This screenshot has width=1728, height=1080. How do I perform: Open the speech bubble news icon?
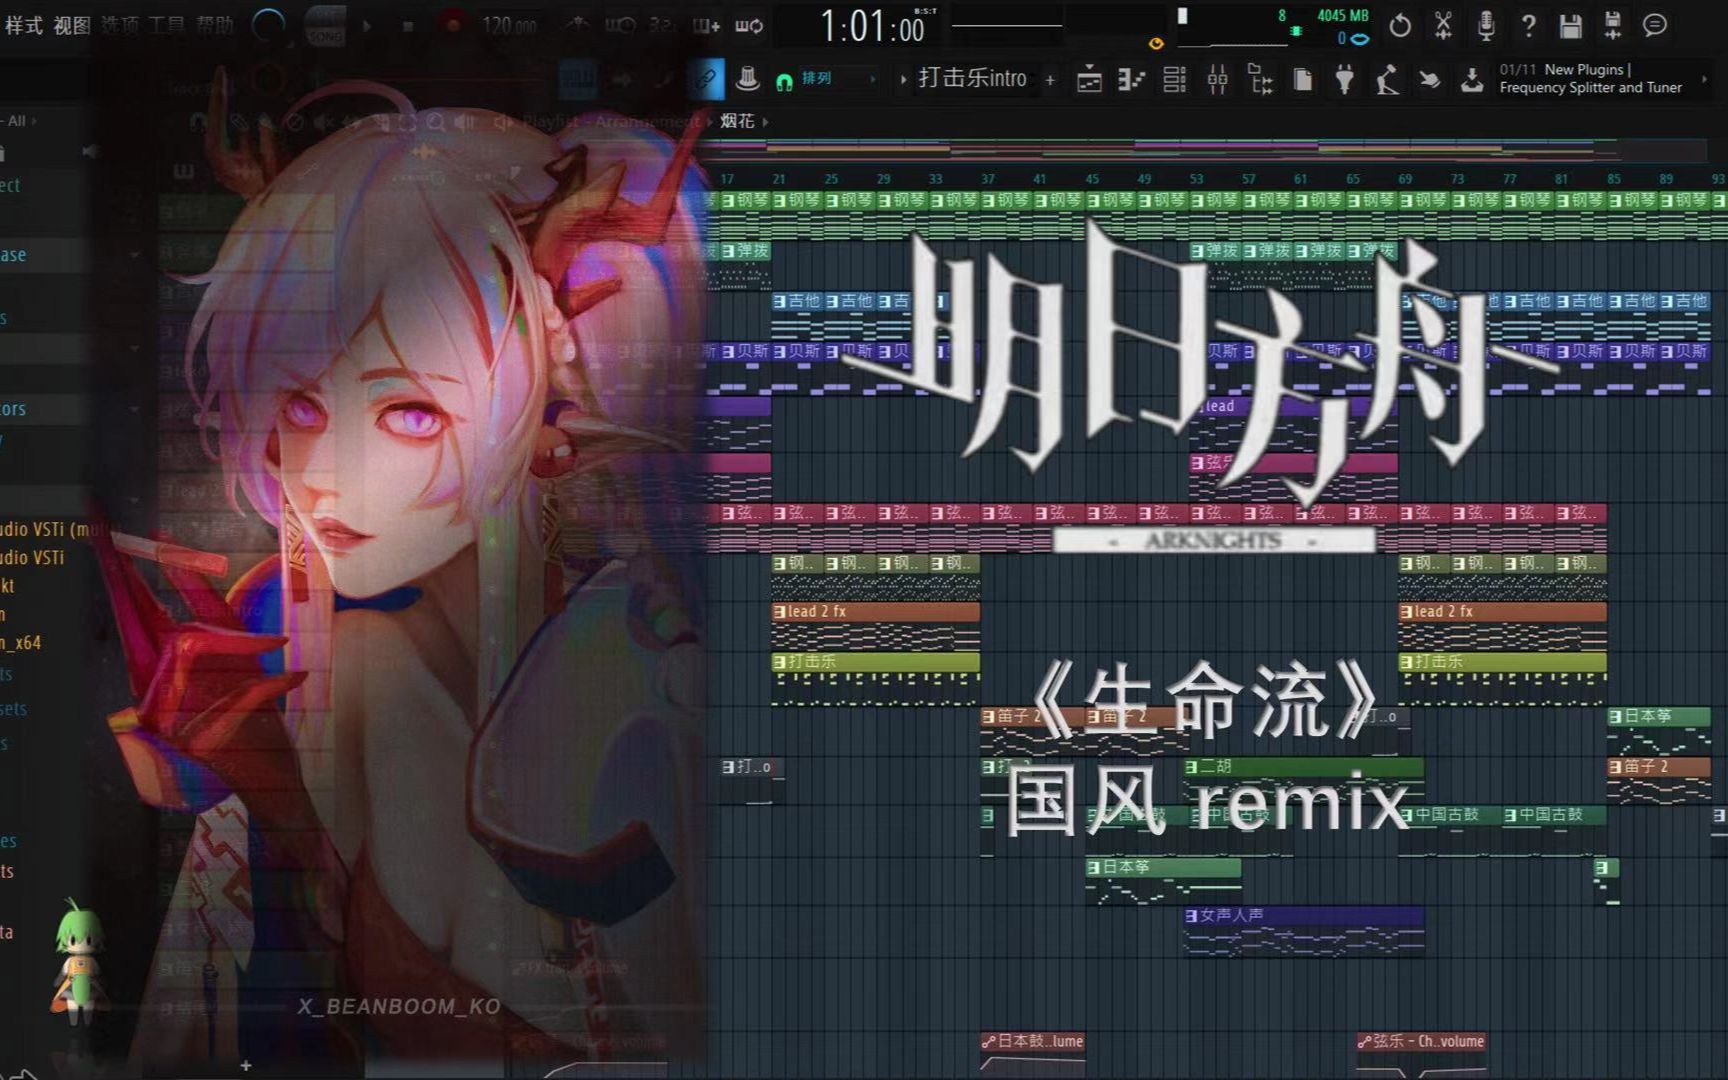click(x=1655, y=24)
